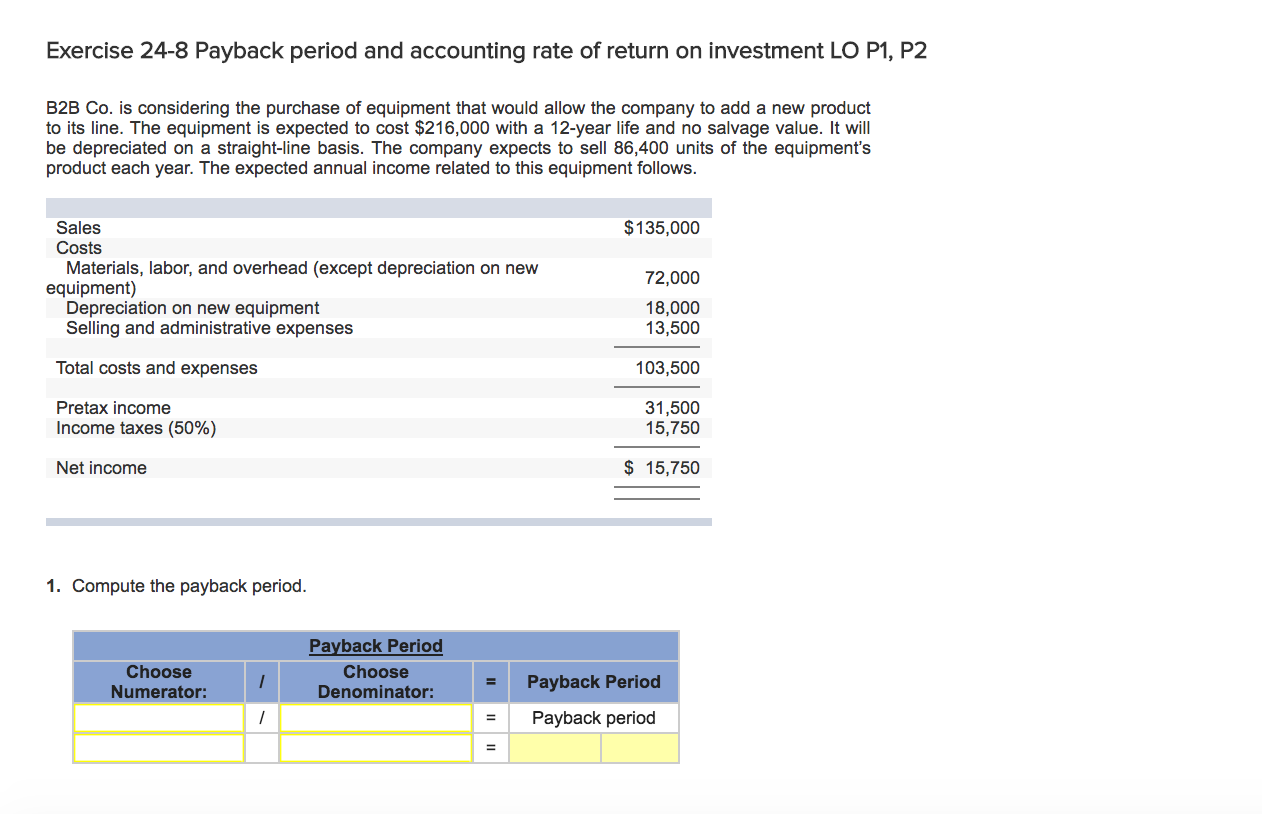This screenshot has width=1262, height=814.
Task: Click the Income taxes (50%) label
Action: click(x=136, y=428)
